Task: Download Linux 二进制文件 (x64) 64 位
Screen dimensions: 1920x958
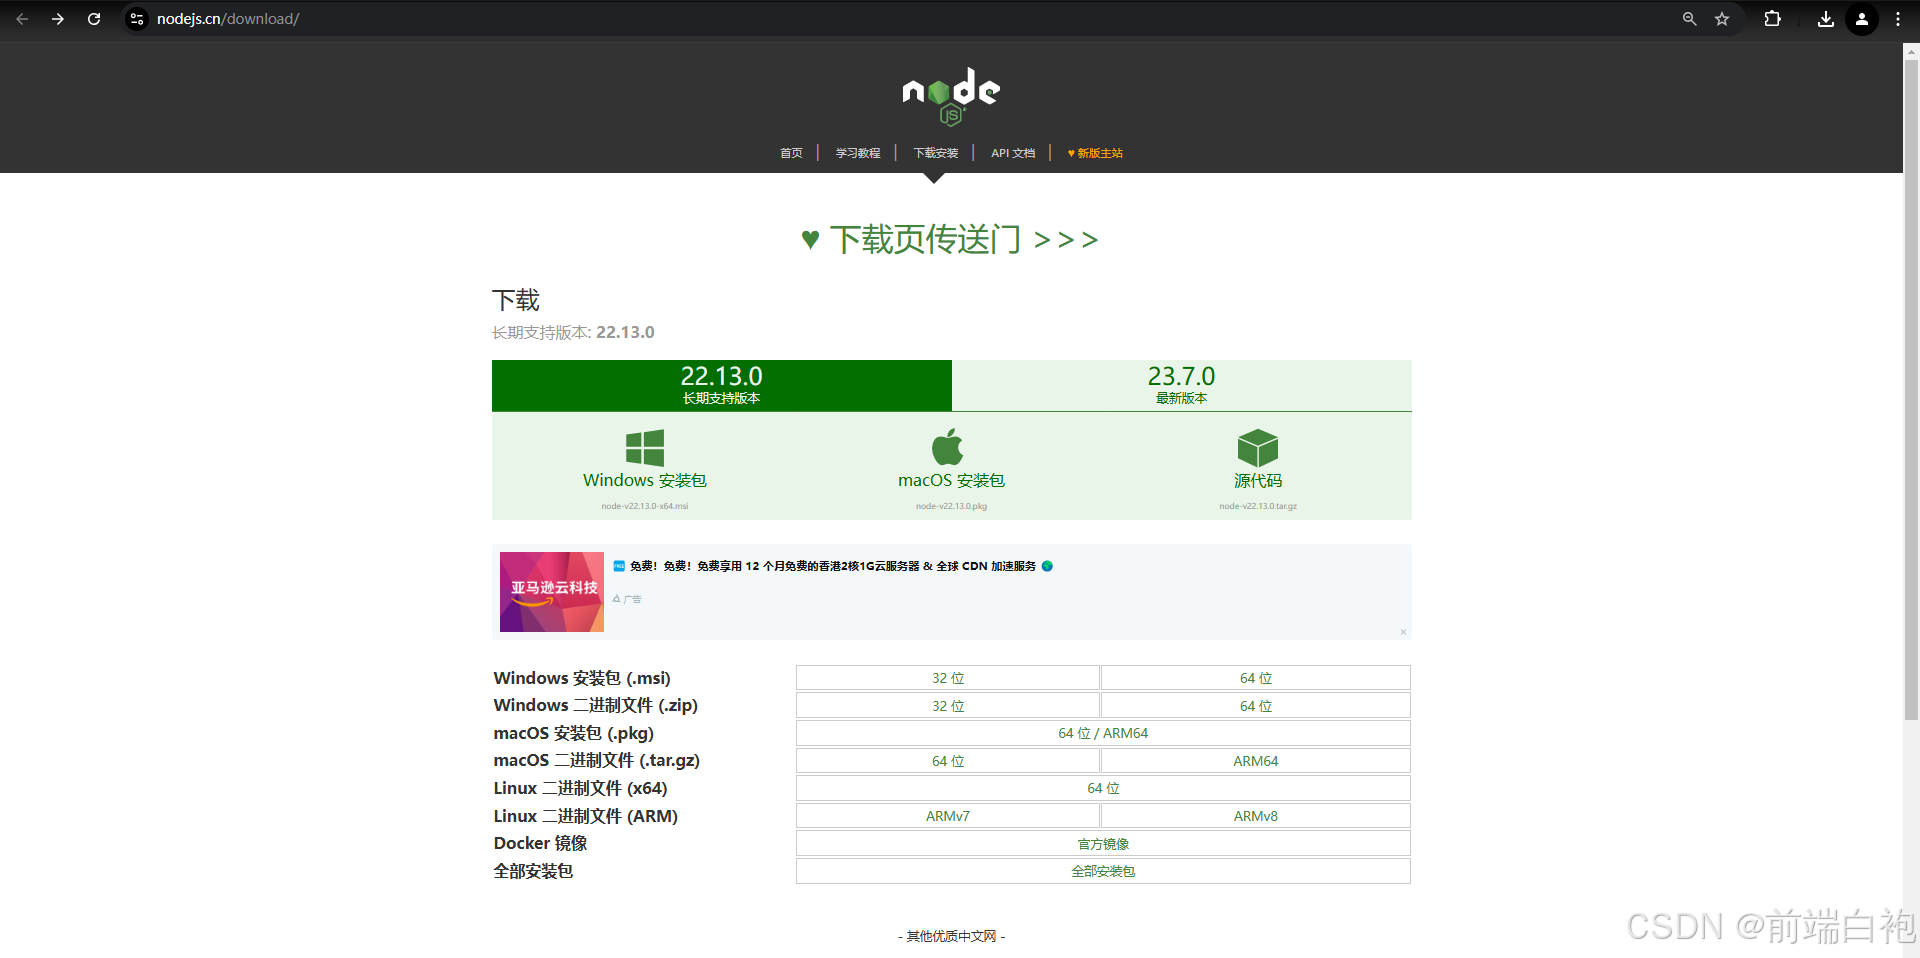Action: [1103, 788]
